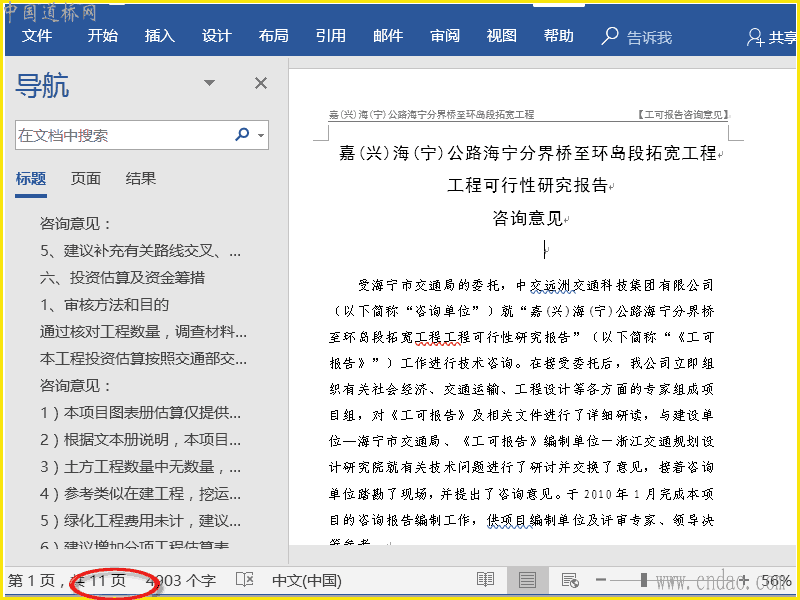800x600 pixels.
Task: Open the 邮件 ribbon tab
Action: coord(388,36)
